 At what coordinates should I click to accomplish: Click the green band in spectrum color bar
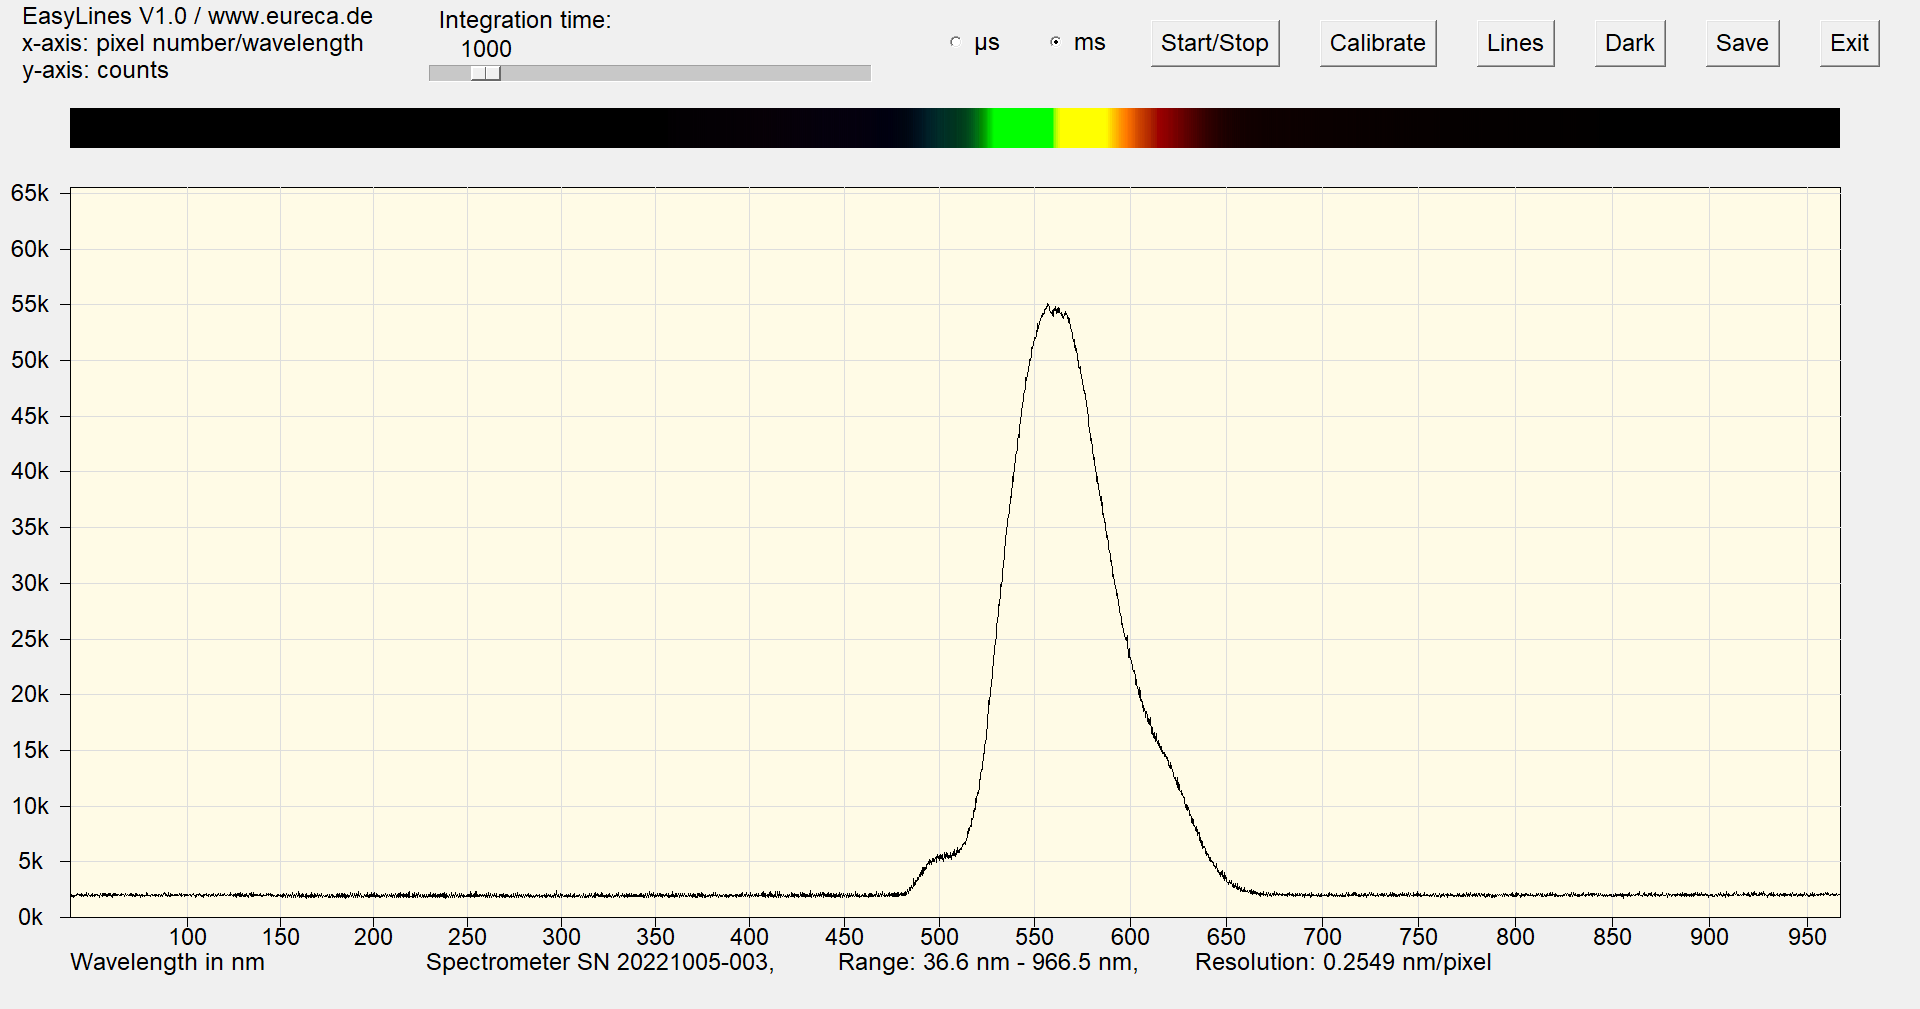[x=1020, y=128]
